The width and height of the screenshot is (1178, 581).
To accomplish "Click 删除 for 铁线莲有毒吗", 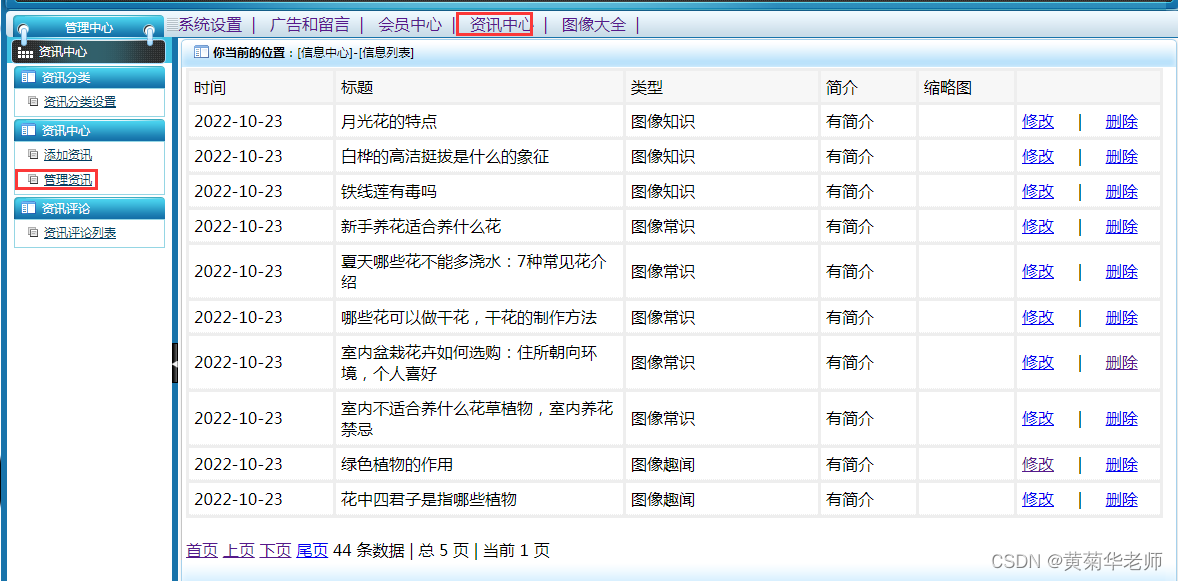I will [x=1121, y=192].
